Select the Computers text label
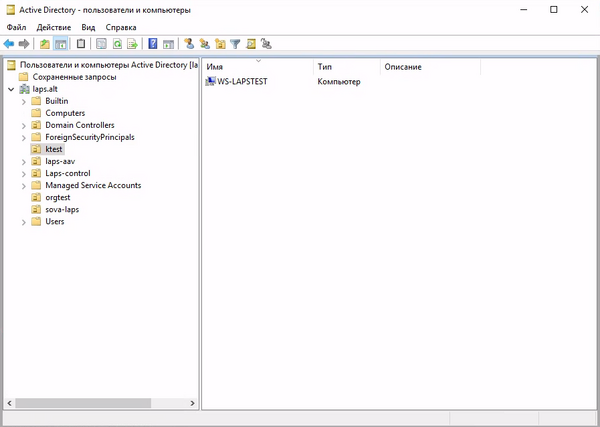600x427 pixels. [65, 113]
